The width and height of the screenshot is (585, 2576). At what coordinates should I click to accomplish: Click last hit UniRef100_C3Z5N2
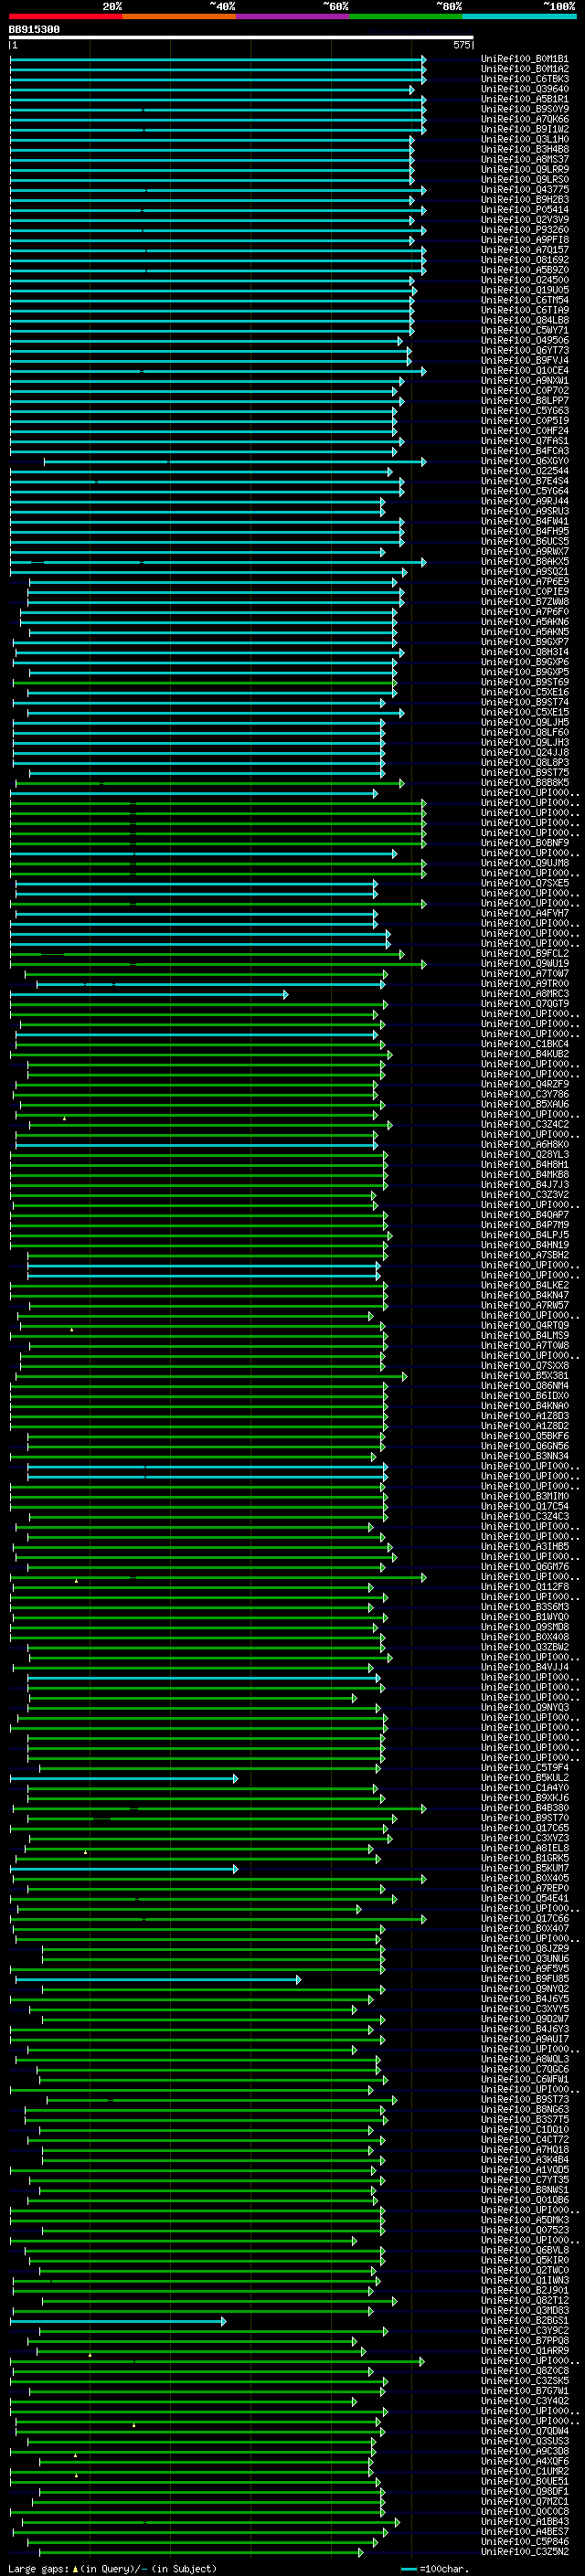coord(525,2552)
